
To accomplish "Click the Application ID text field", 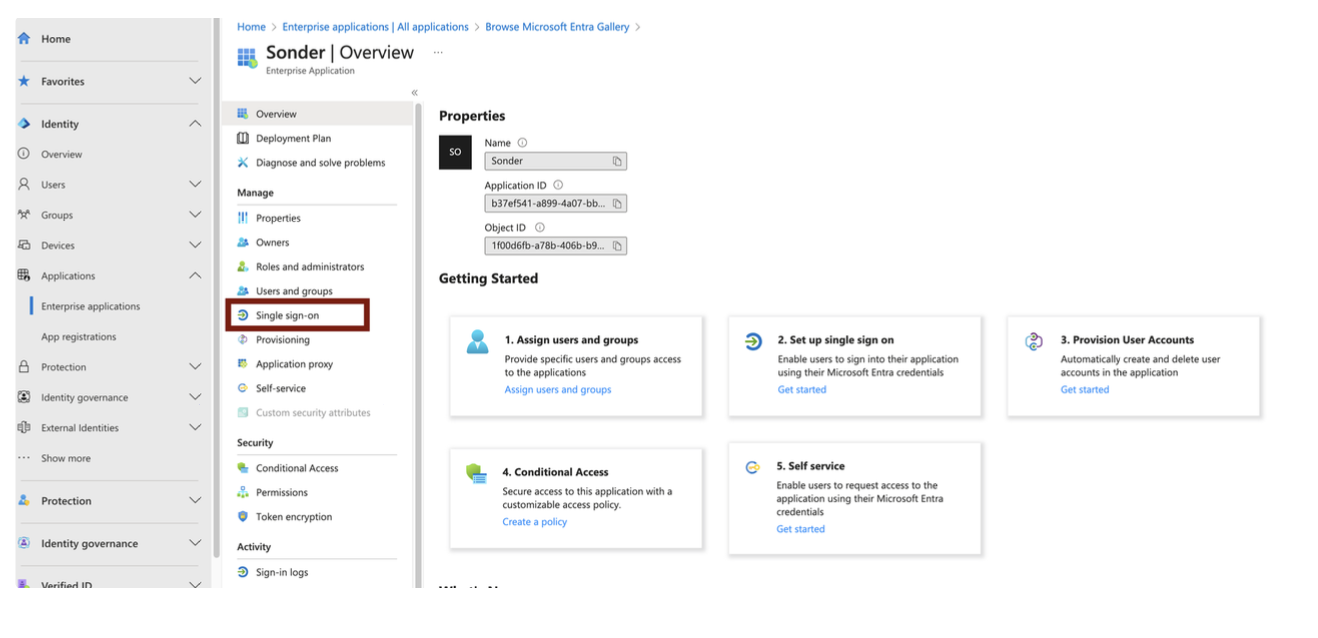I will [x=547, y=204].
